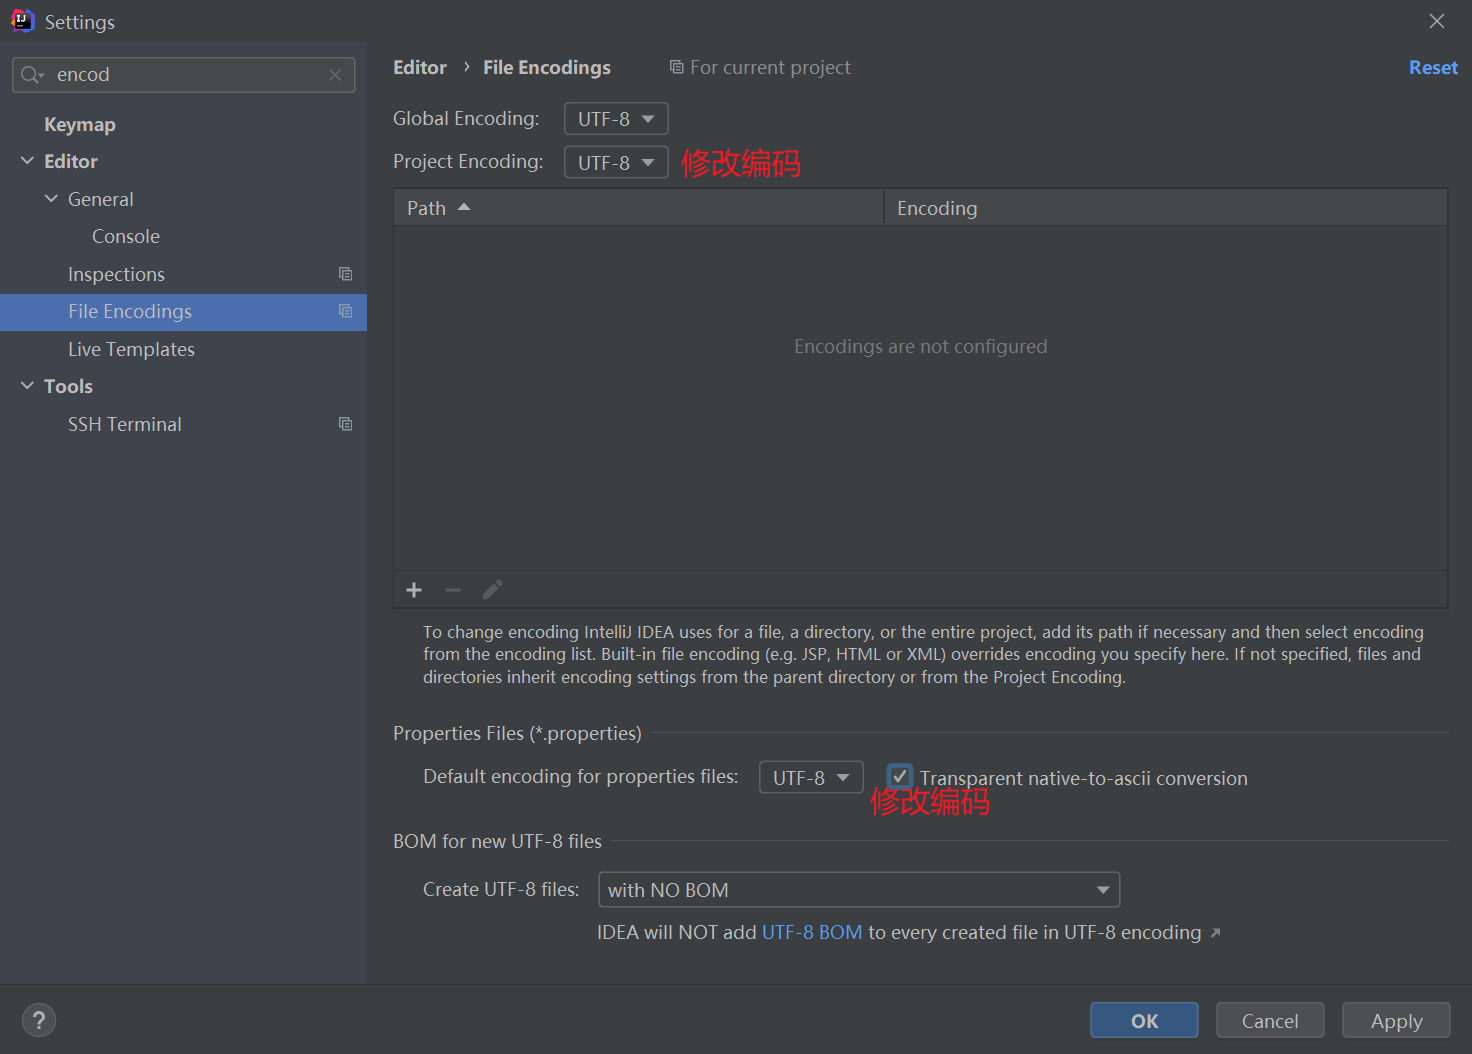Click the remove (minus) icon under table
Screen dimensions: 1472x1054
(453, 590)
